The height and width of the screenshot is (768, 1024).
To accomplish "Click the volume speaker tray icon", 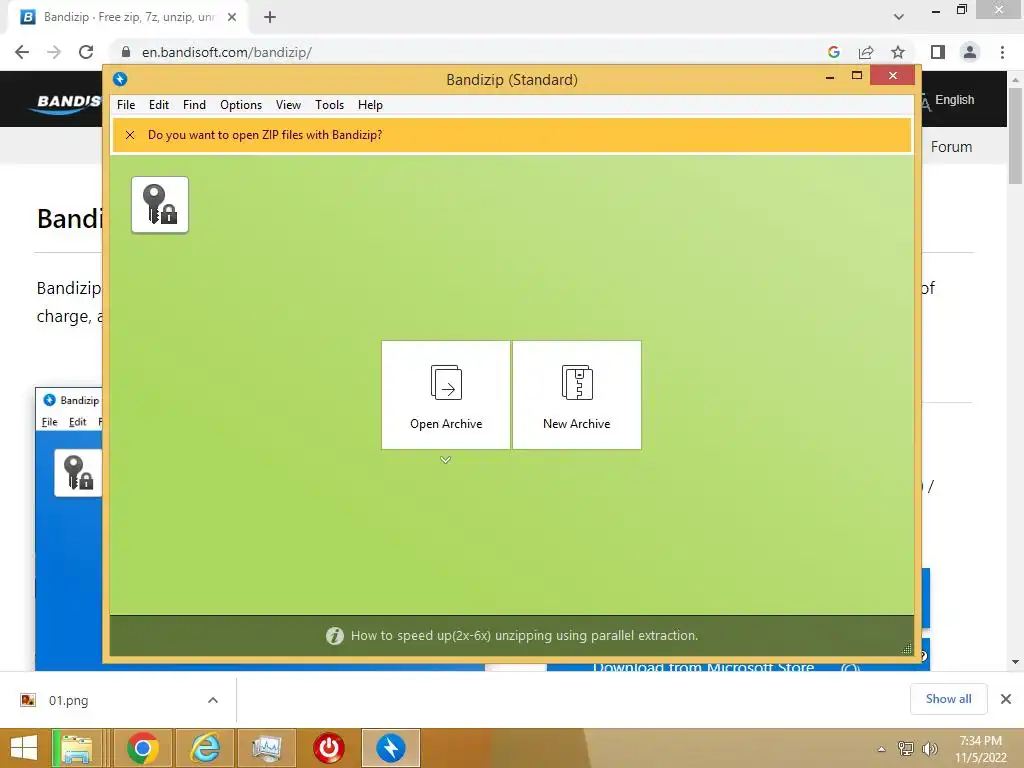I will pos(929,749).
